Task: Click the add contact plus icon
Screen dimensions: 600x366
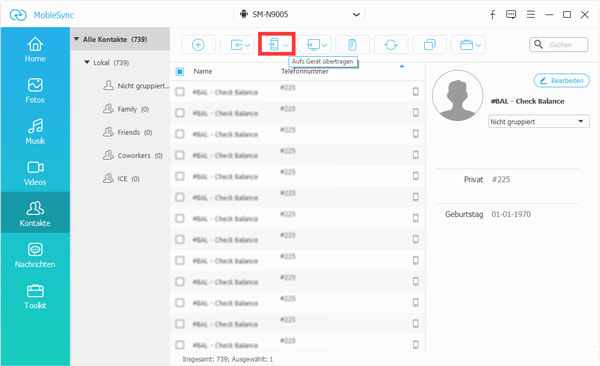Action: [198, 45]
